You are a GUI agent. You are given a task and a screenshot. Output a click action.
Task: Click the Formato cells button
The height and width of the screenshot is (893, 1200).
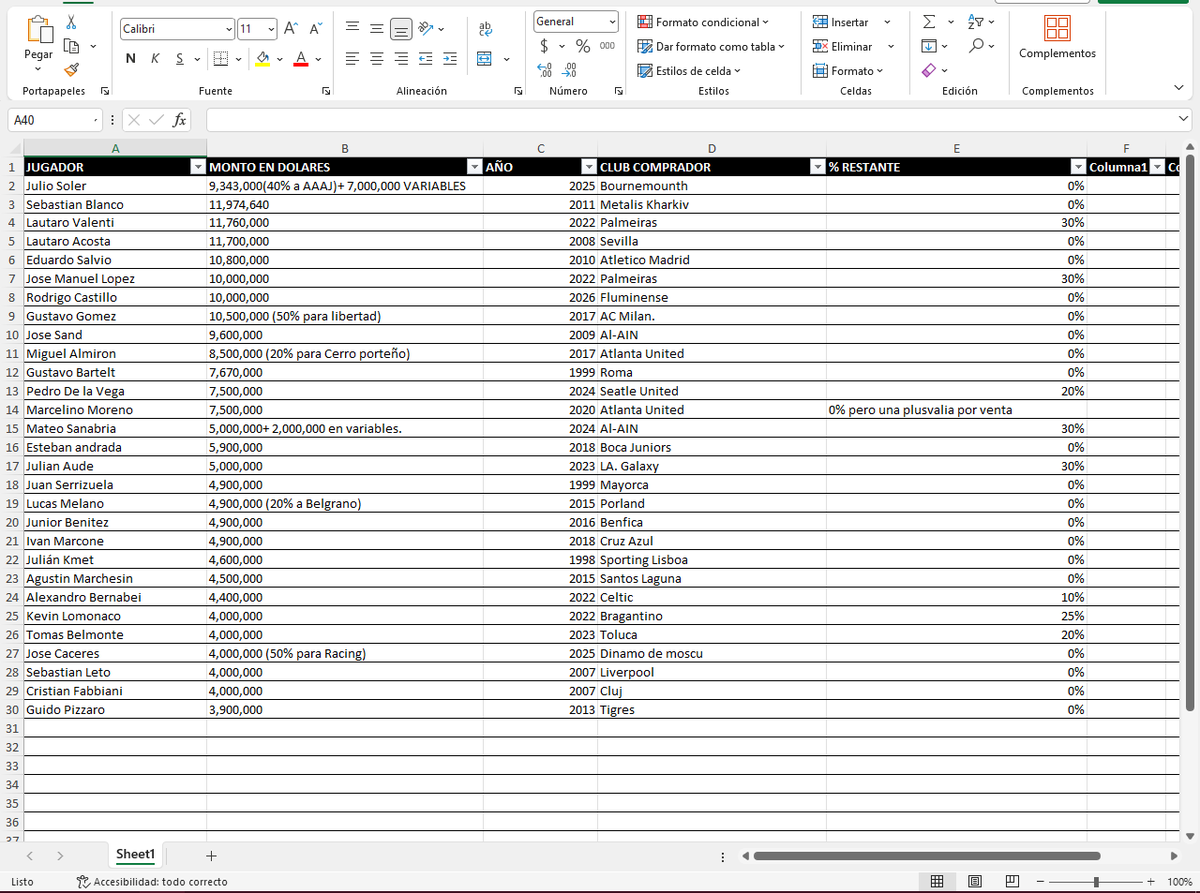point(847,71)
